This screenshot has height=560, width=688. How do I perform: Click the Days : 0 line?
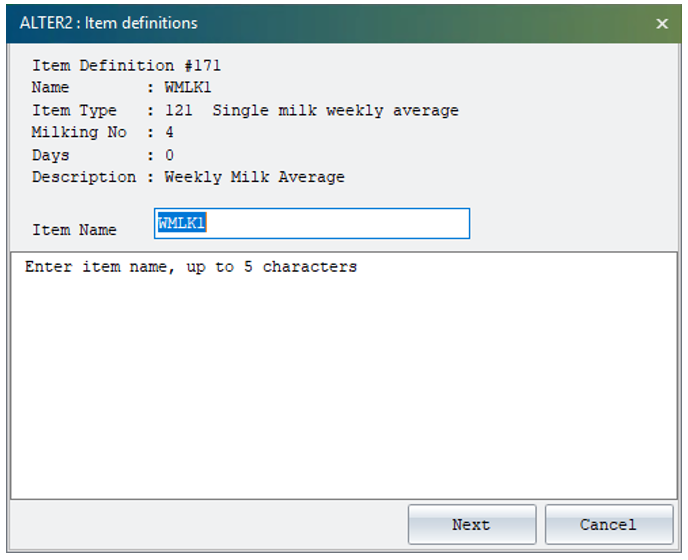pos(103,155)
